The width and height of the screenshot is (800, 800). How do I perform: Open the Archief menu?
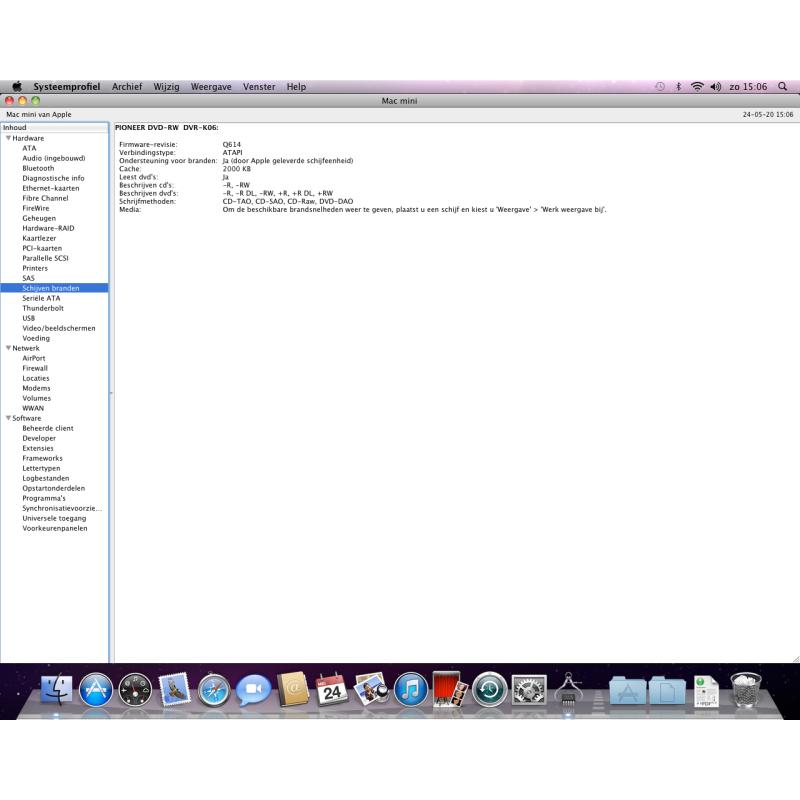pos(127,87)
